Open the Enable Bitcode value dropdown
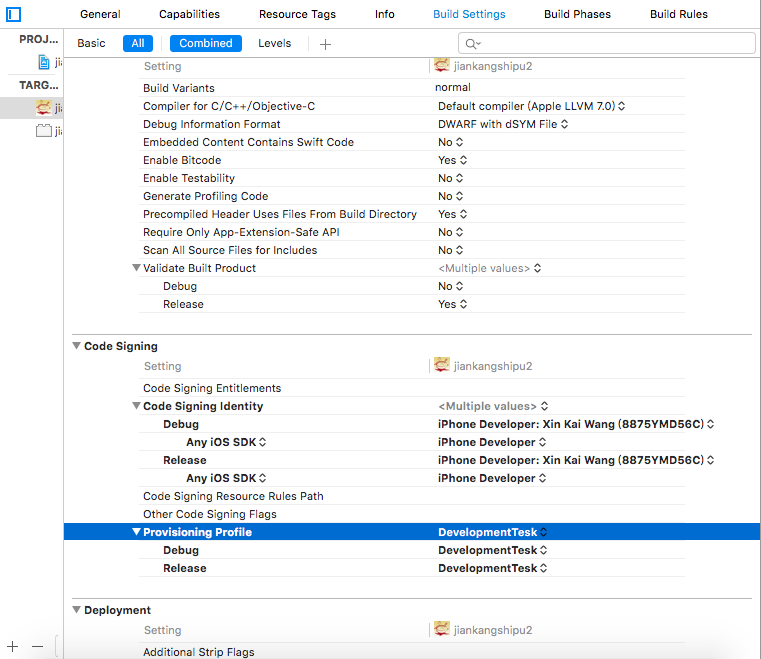This screenshot has width=761, height=659. click(x=453, y=160)
